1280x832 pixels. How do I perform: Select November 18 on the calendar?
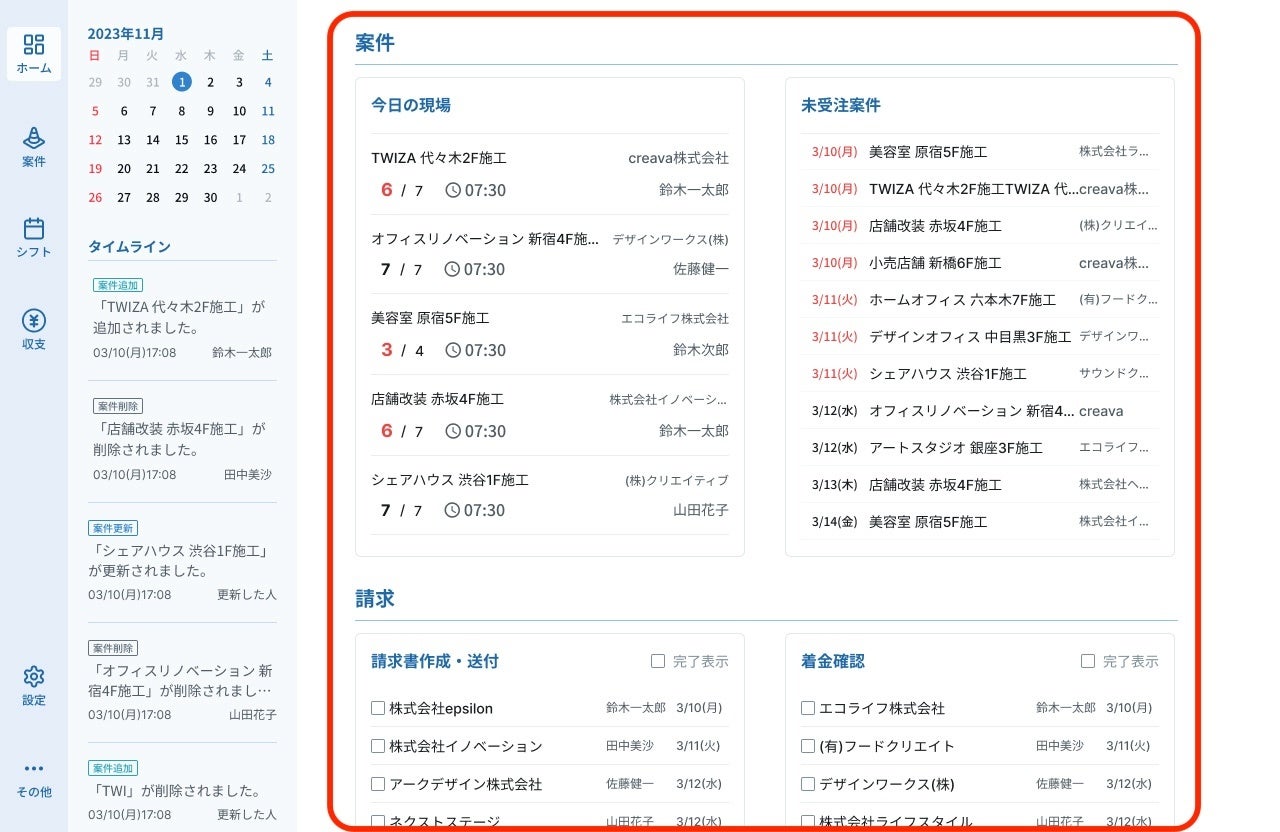click(x=268, y=140)
